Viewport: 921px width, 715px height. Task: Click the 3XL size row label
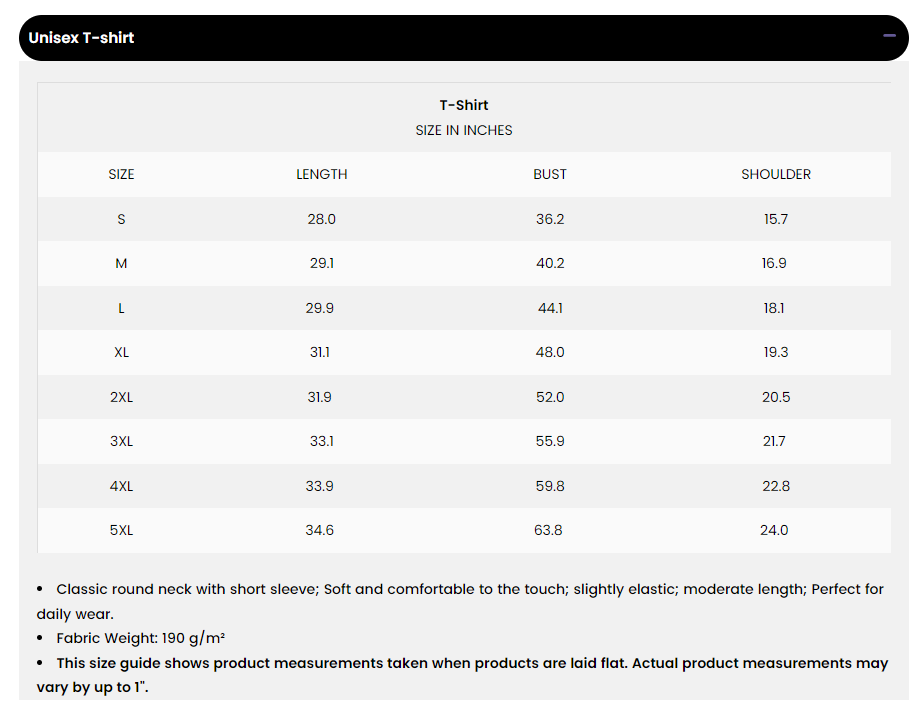pos(121,441)
